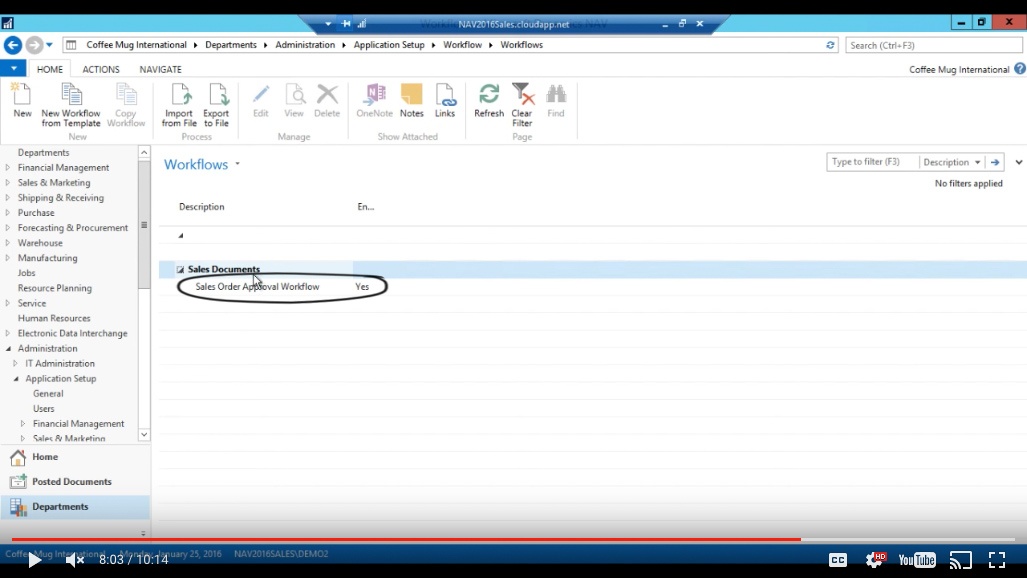Switch to the NAVIGATE ribbon tab
Viewport: 1027px width, 578px height.
point(160,69)
